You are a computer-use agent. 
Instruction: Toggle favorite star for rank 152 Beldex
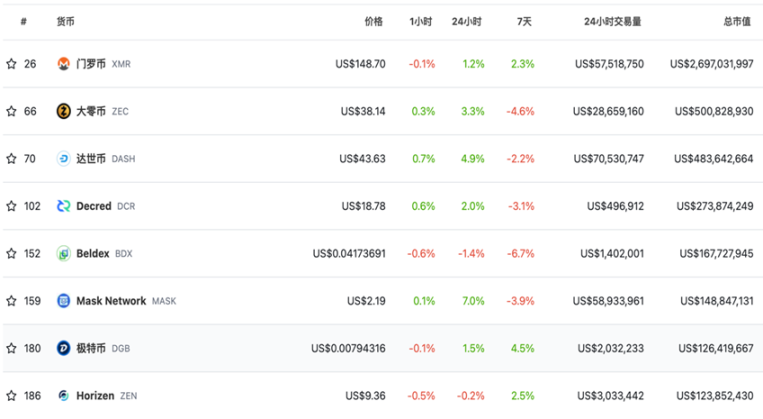(11, 254)
